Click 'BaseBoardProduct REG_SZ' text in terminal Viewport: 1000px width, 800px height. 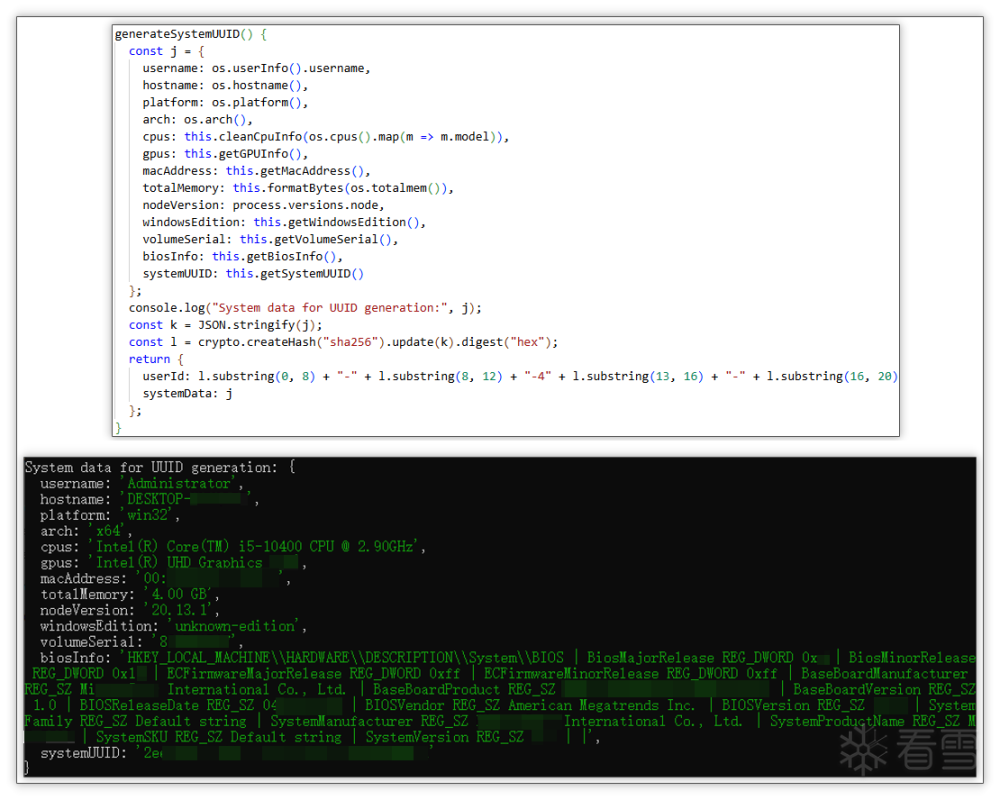tap(464, 690)
